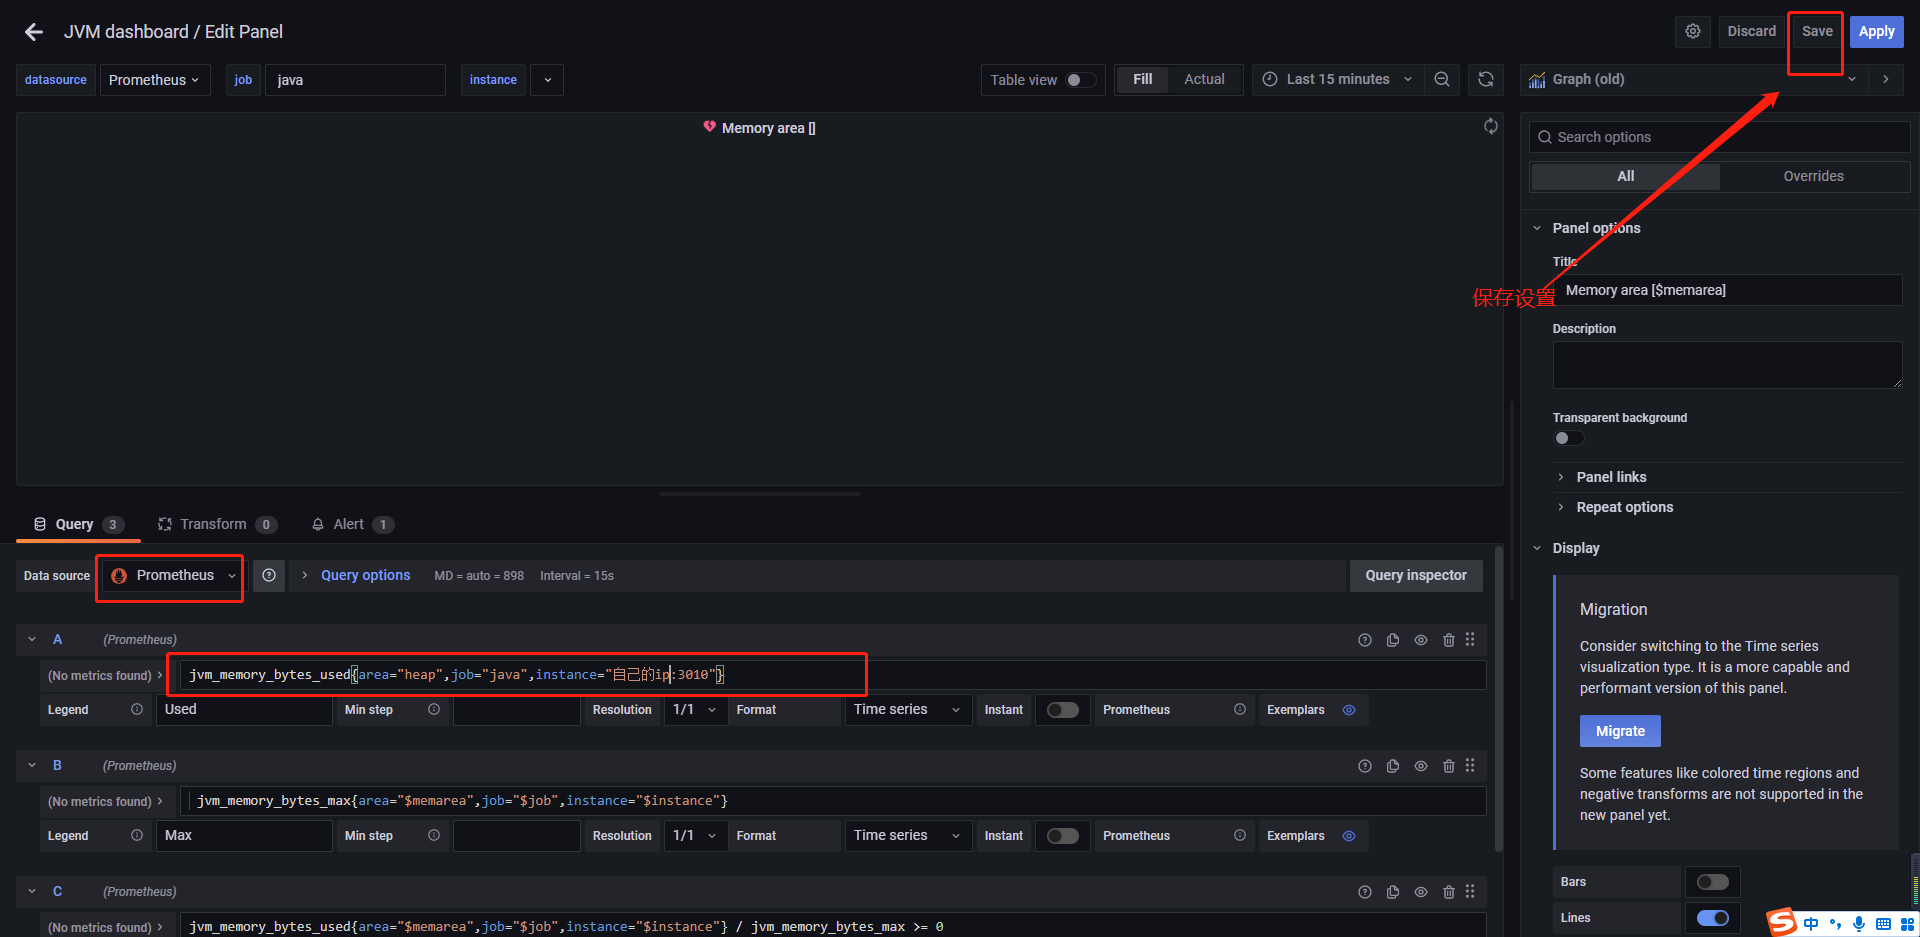Click drag handle of query B
This screenshot has height=937, width=1920.
click(1470, 766)
